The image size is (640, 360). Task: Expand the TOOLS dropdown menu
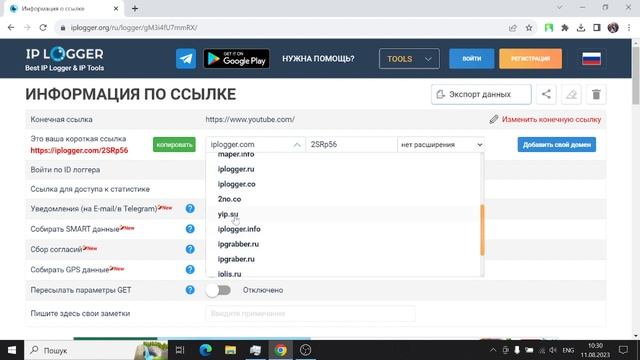(409, 59)
